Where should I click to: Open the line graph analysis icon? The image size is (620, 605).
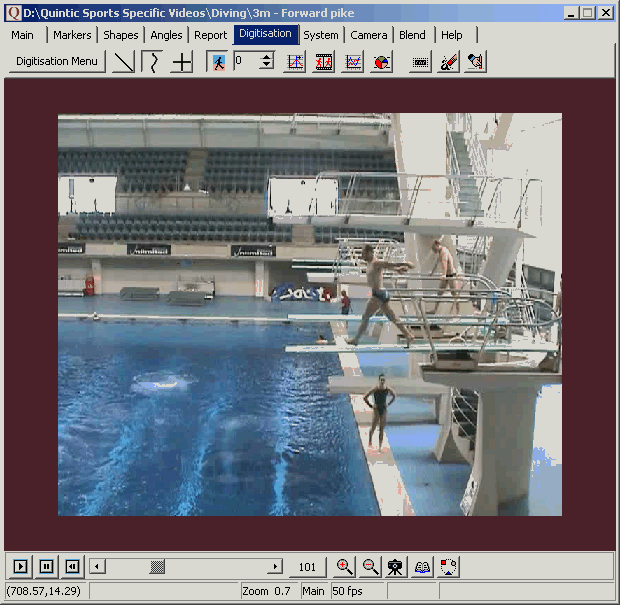(353, 62)
